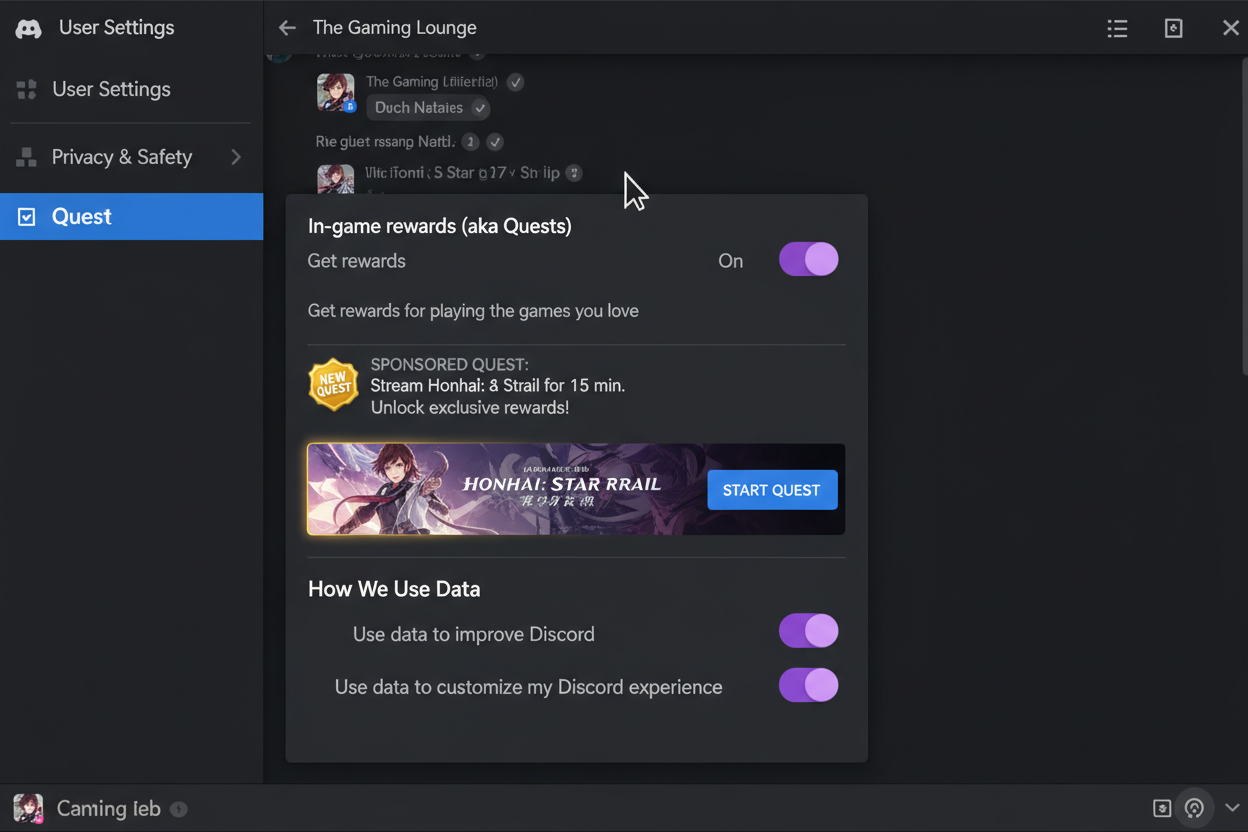Select the Quest sidebar item
The width and height of the screenshot is (1248, 832).
coord(131,216)
